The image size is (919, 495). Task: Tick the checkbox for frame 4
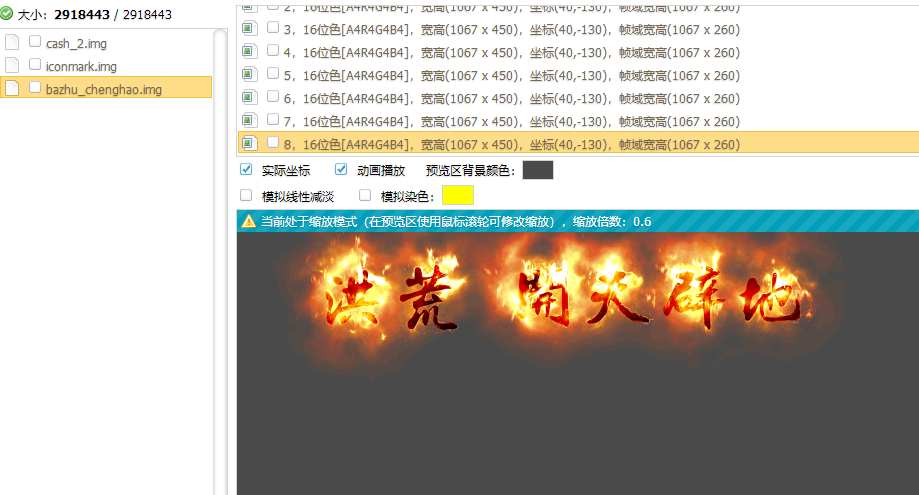(x=273, y=51)
